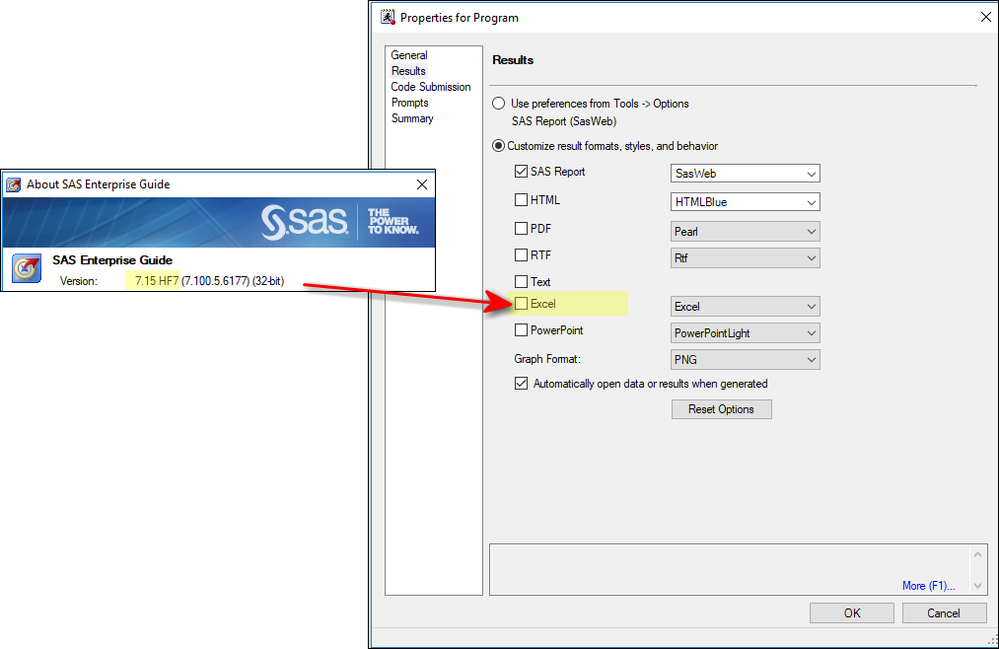The width and height of the screenshot is (999, 649).
Task: Open the Excel style dropdown
Action: [x=745, y=306]
